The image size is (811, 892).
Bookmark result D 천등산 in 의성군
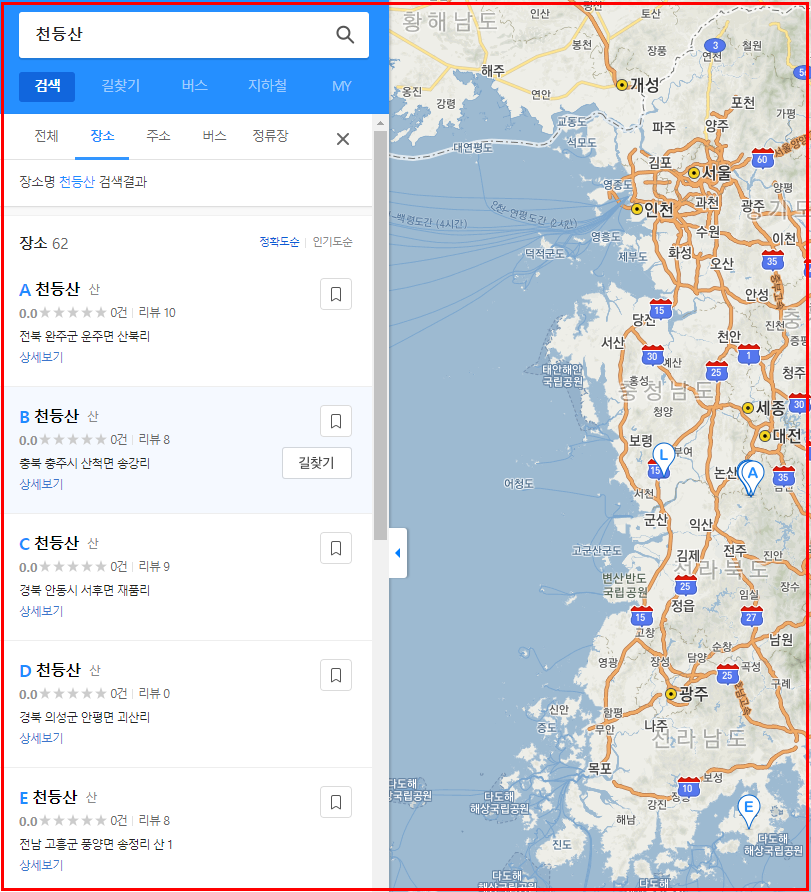point(336,675)
